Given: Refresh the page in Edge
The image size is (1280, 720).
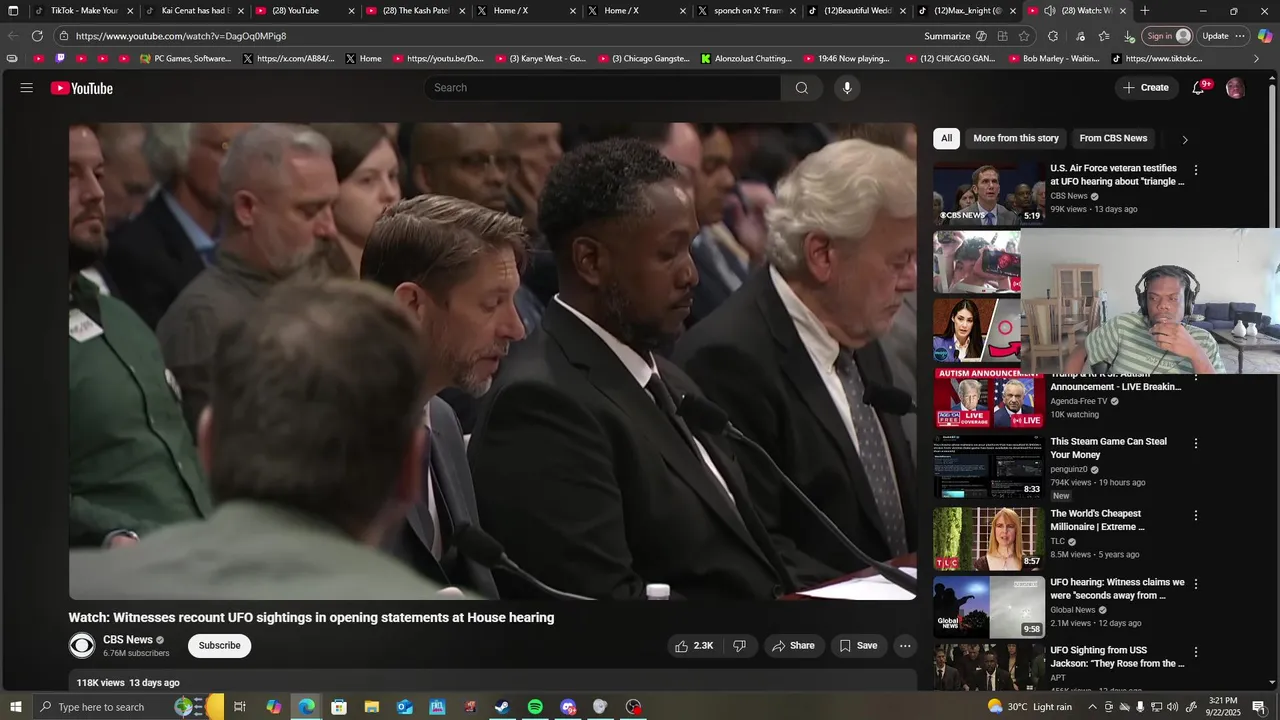Looking at the screenshot, I should pos(37,36).
